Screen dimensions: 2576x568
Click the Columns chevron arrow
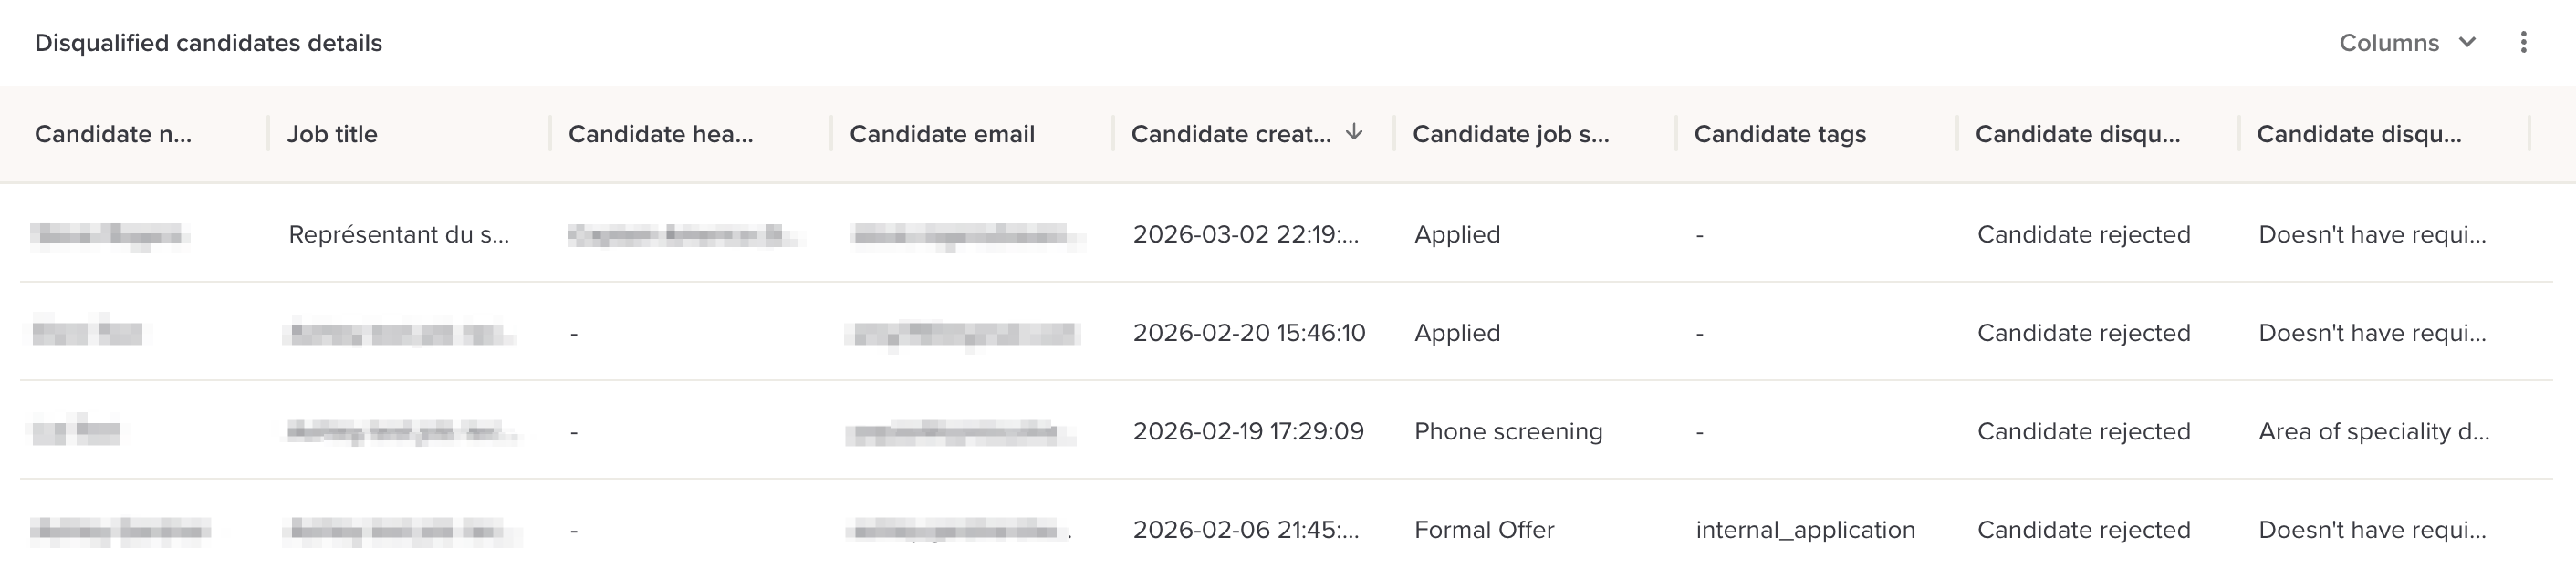2467,42
